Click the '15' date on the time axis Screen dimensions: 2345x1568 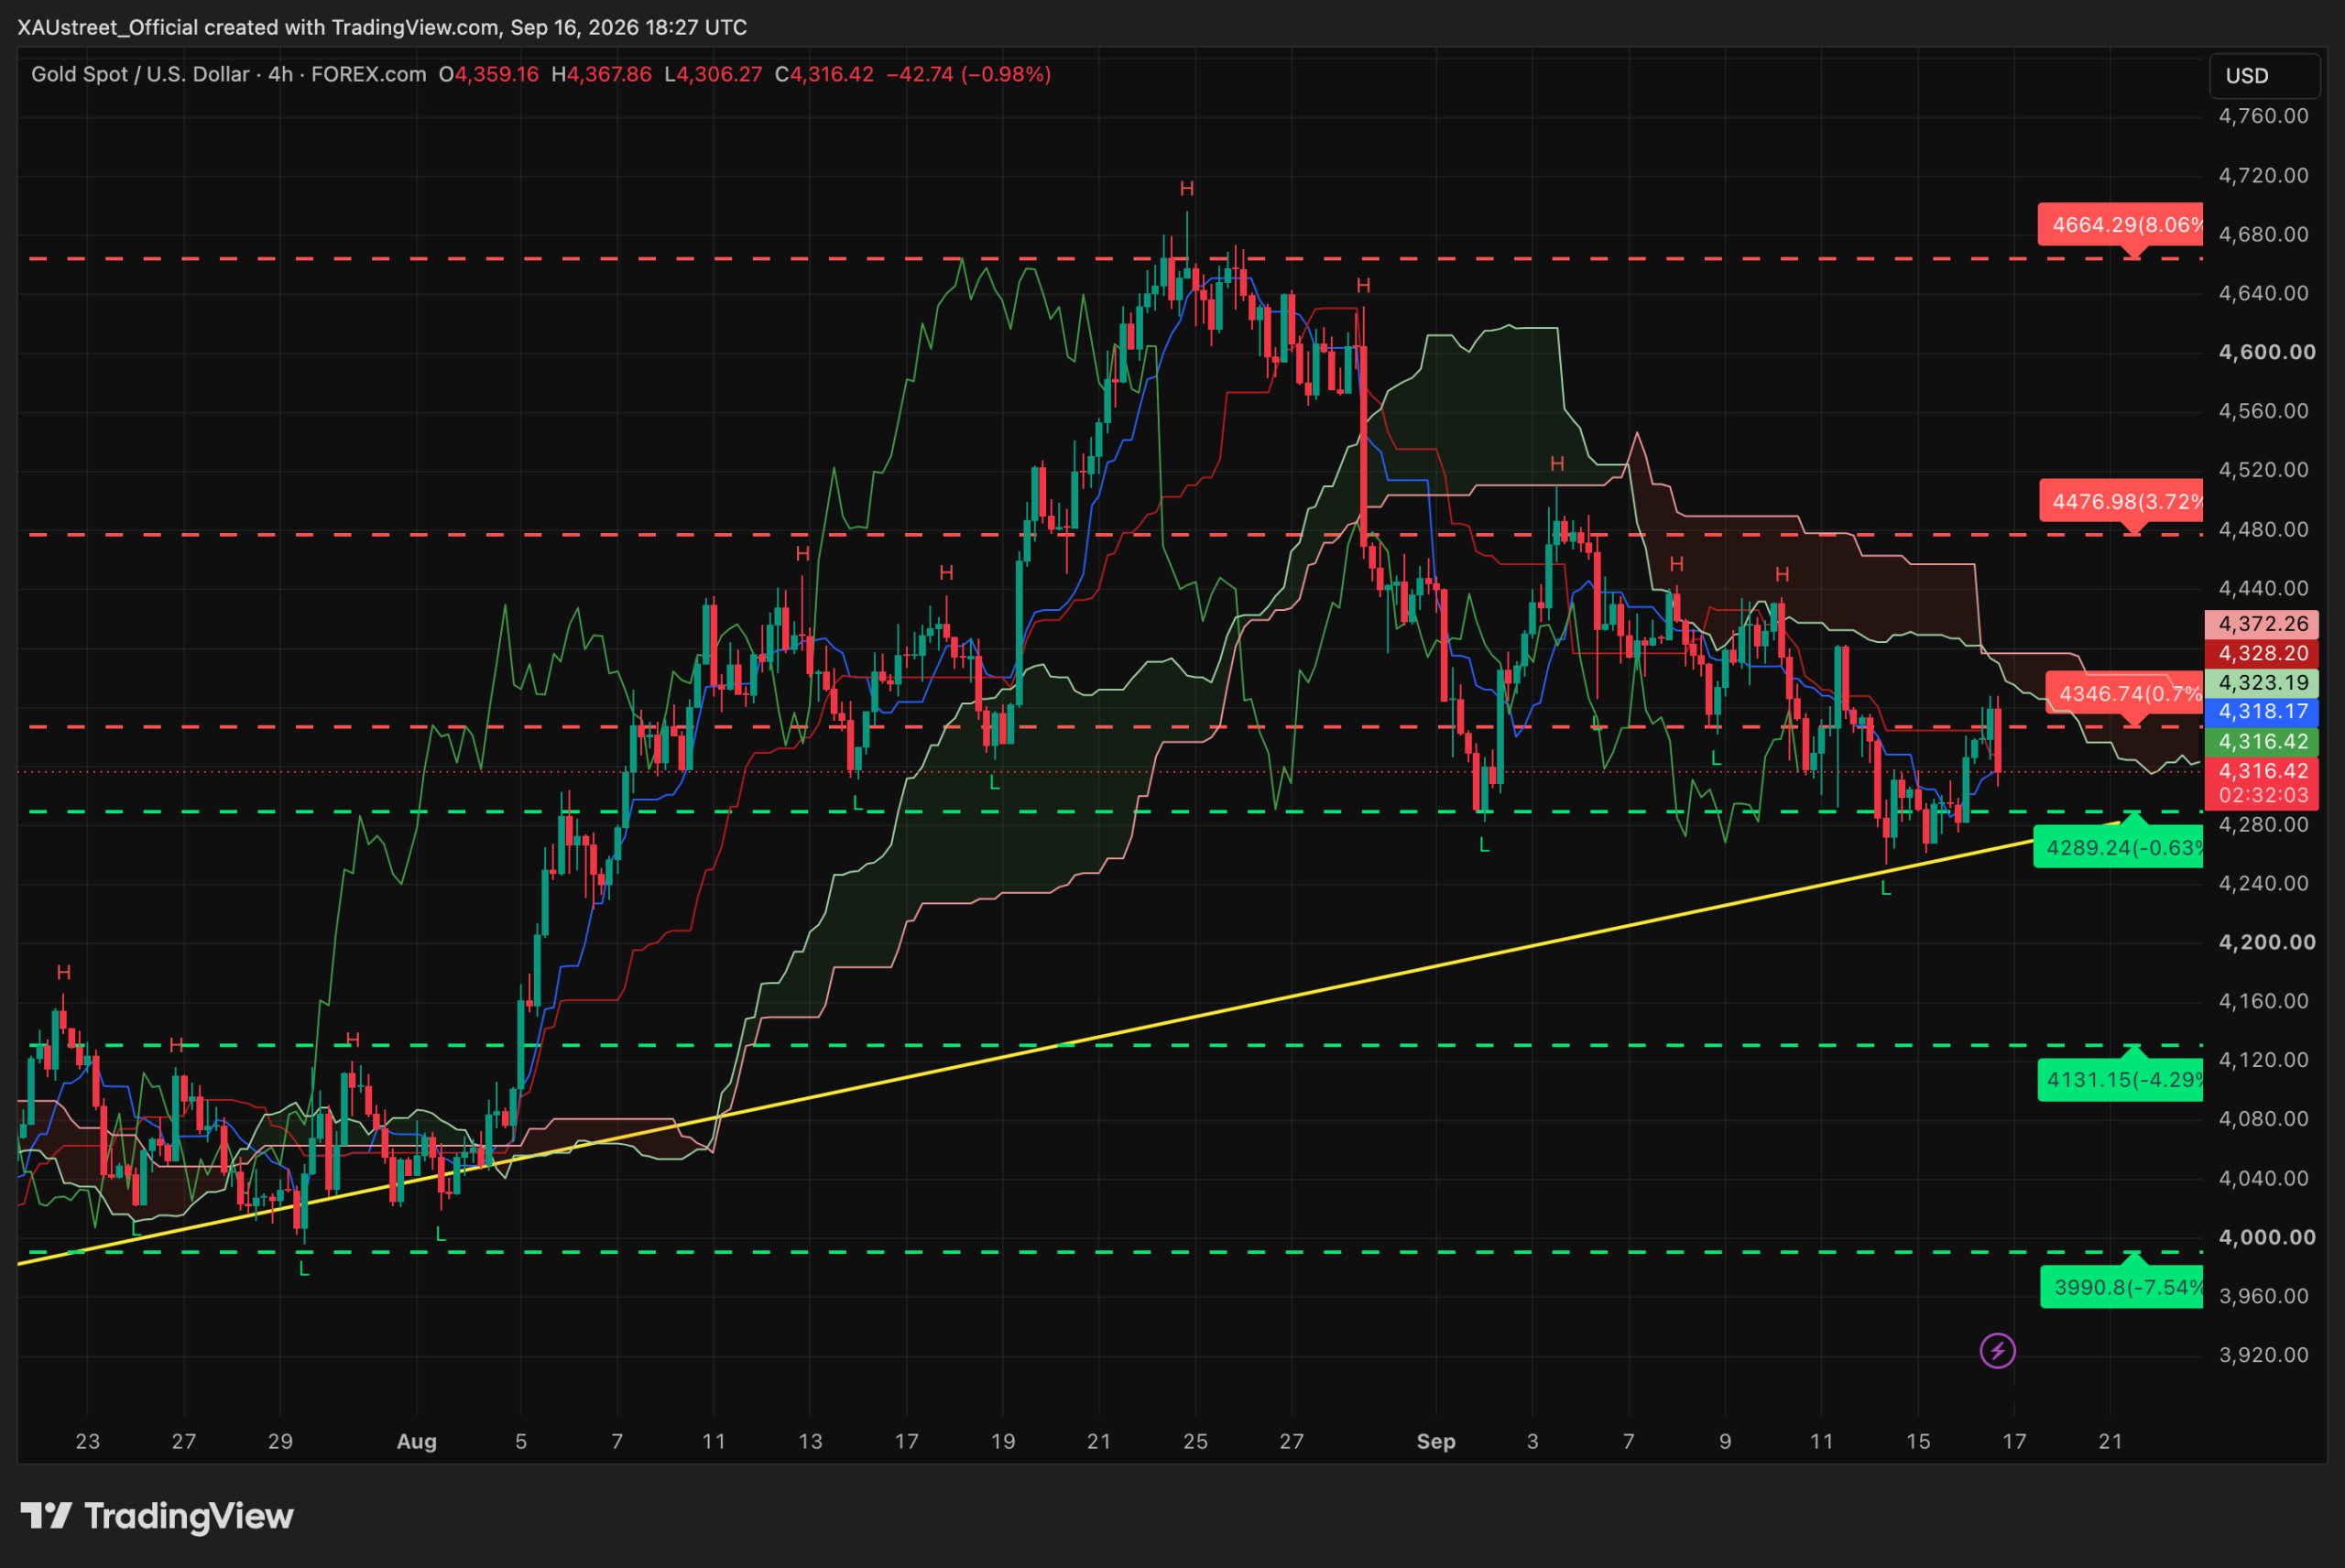1918,1441
